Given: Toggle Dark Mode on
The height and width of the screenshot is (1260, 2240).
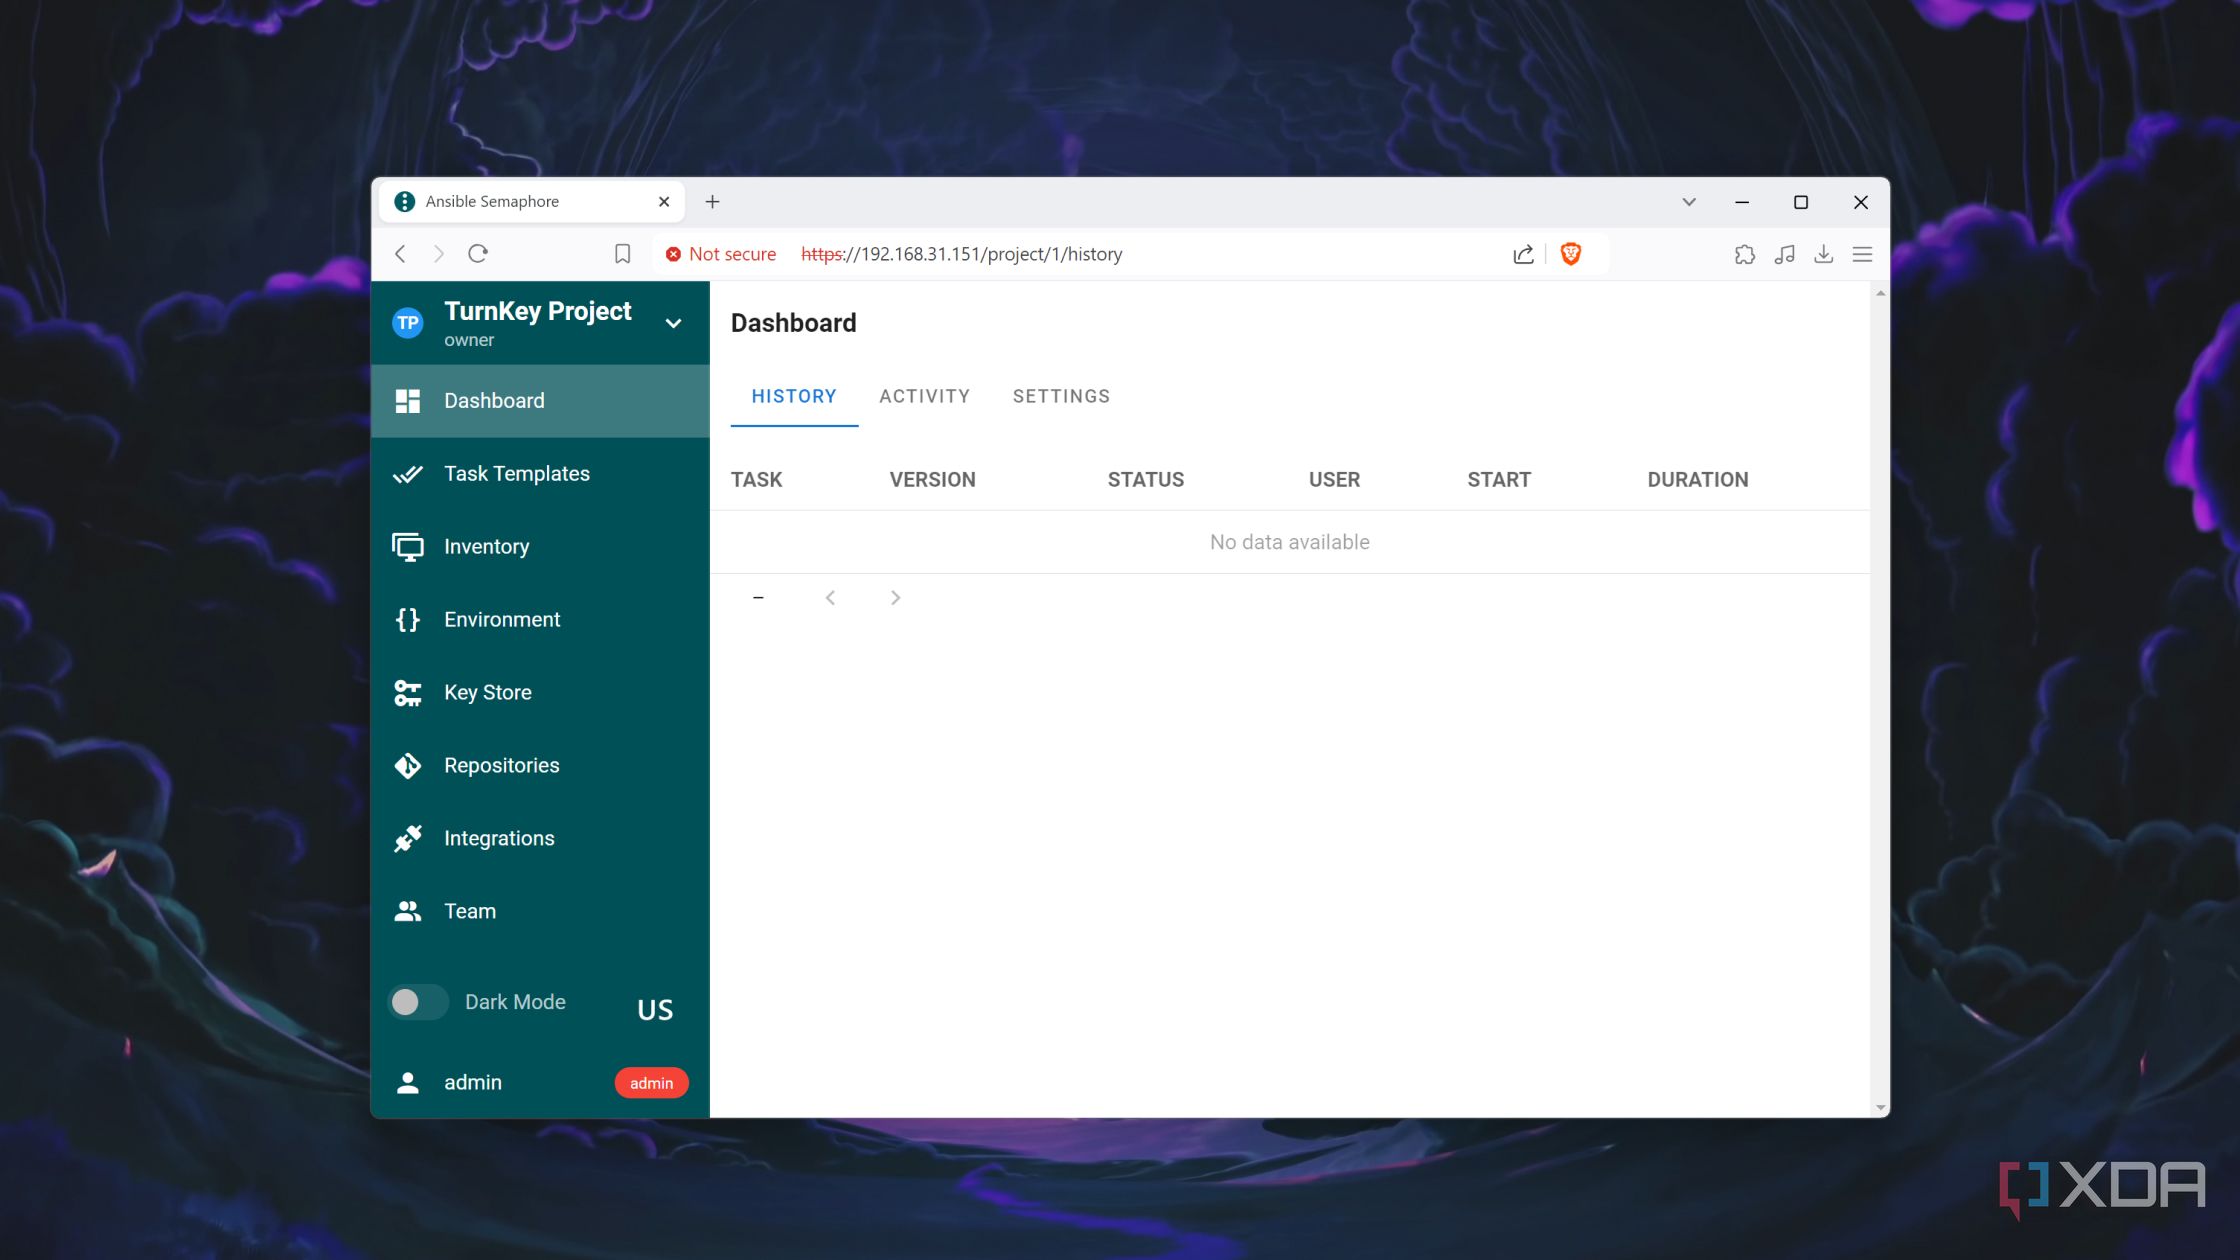Looking at the screenshot, I should click(418, 1001).
